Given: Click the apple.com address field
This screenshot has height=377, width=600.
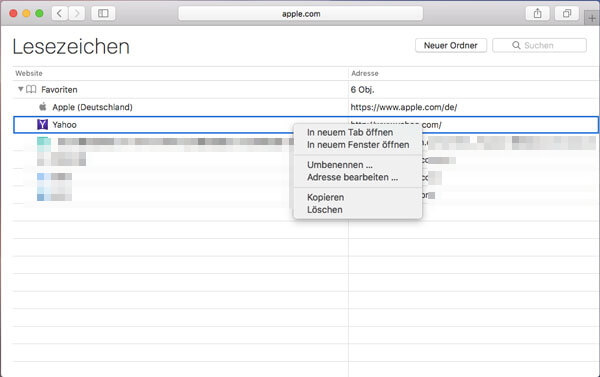Looking at the screenshot, I should (301, 14).
